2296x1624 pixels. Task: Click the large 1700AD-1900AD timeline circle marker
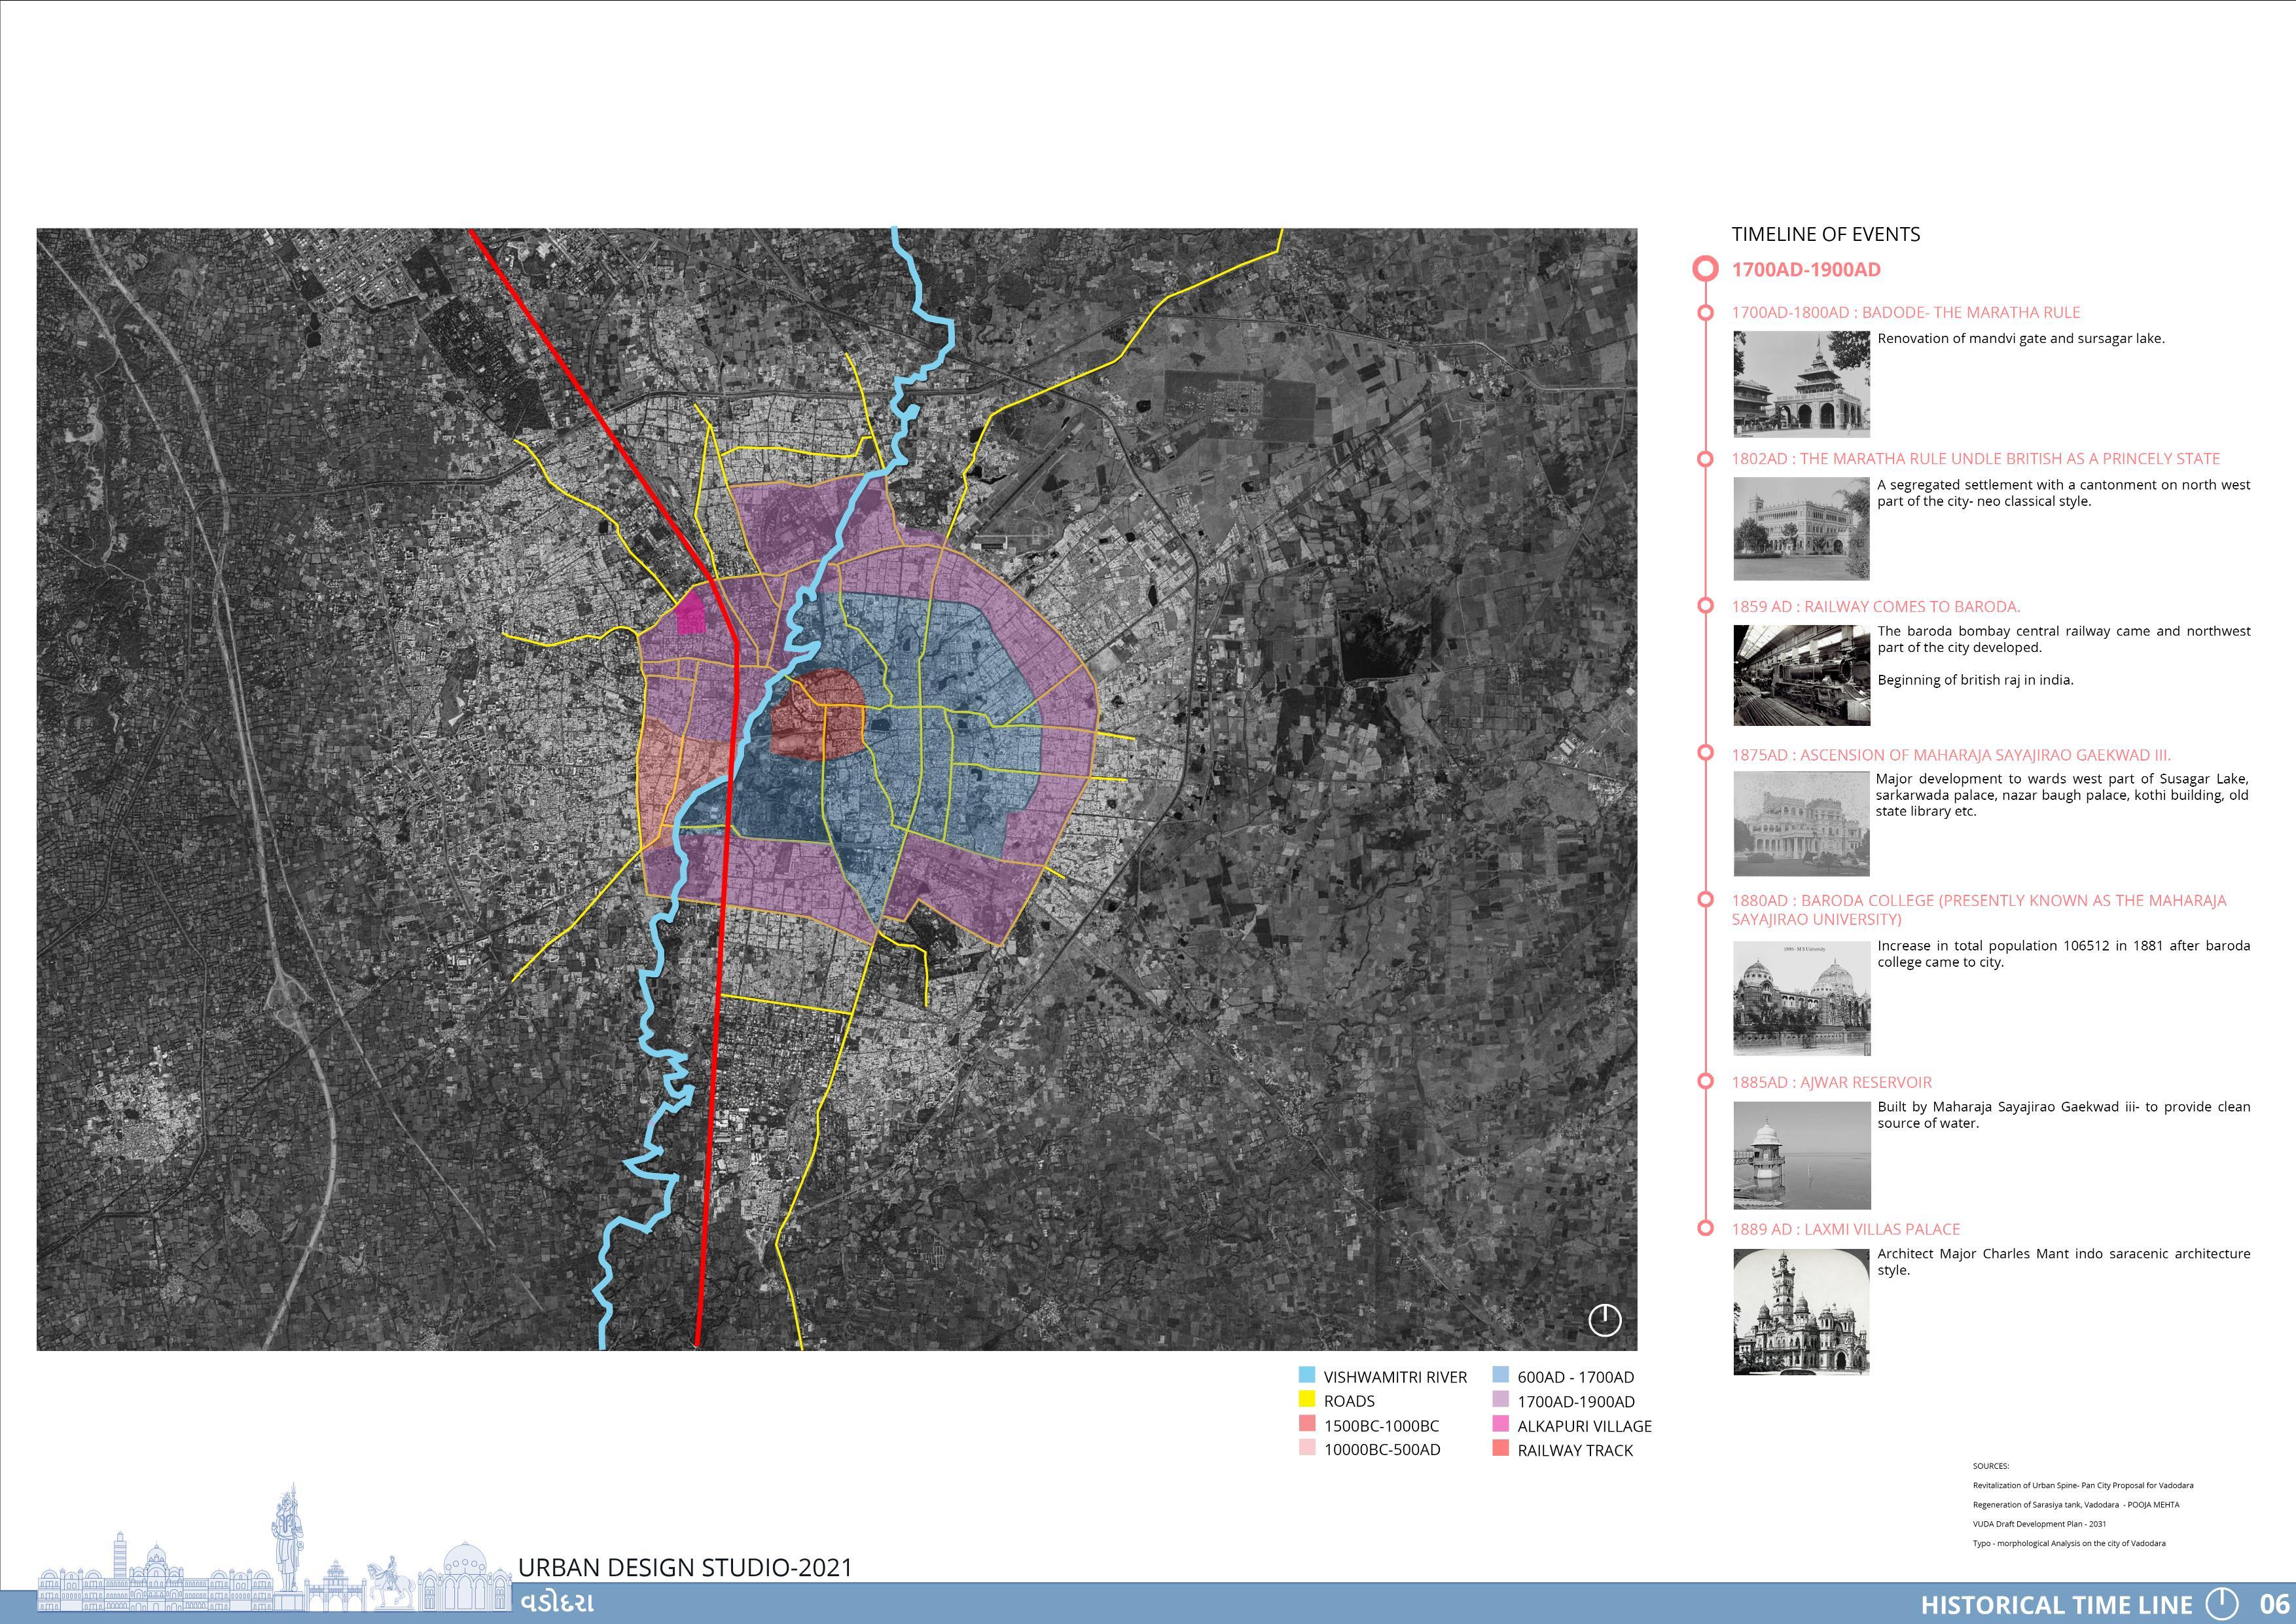1705,269
